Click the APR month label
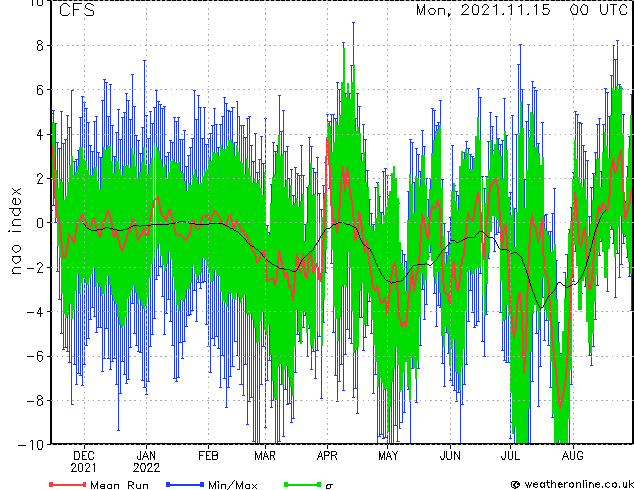This screenshot has height=490, width=634. pos(327,456)
